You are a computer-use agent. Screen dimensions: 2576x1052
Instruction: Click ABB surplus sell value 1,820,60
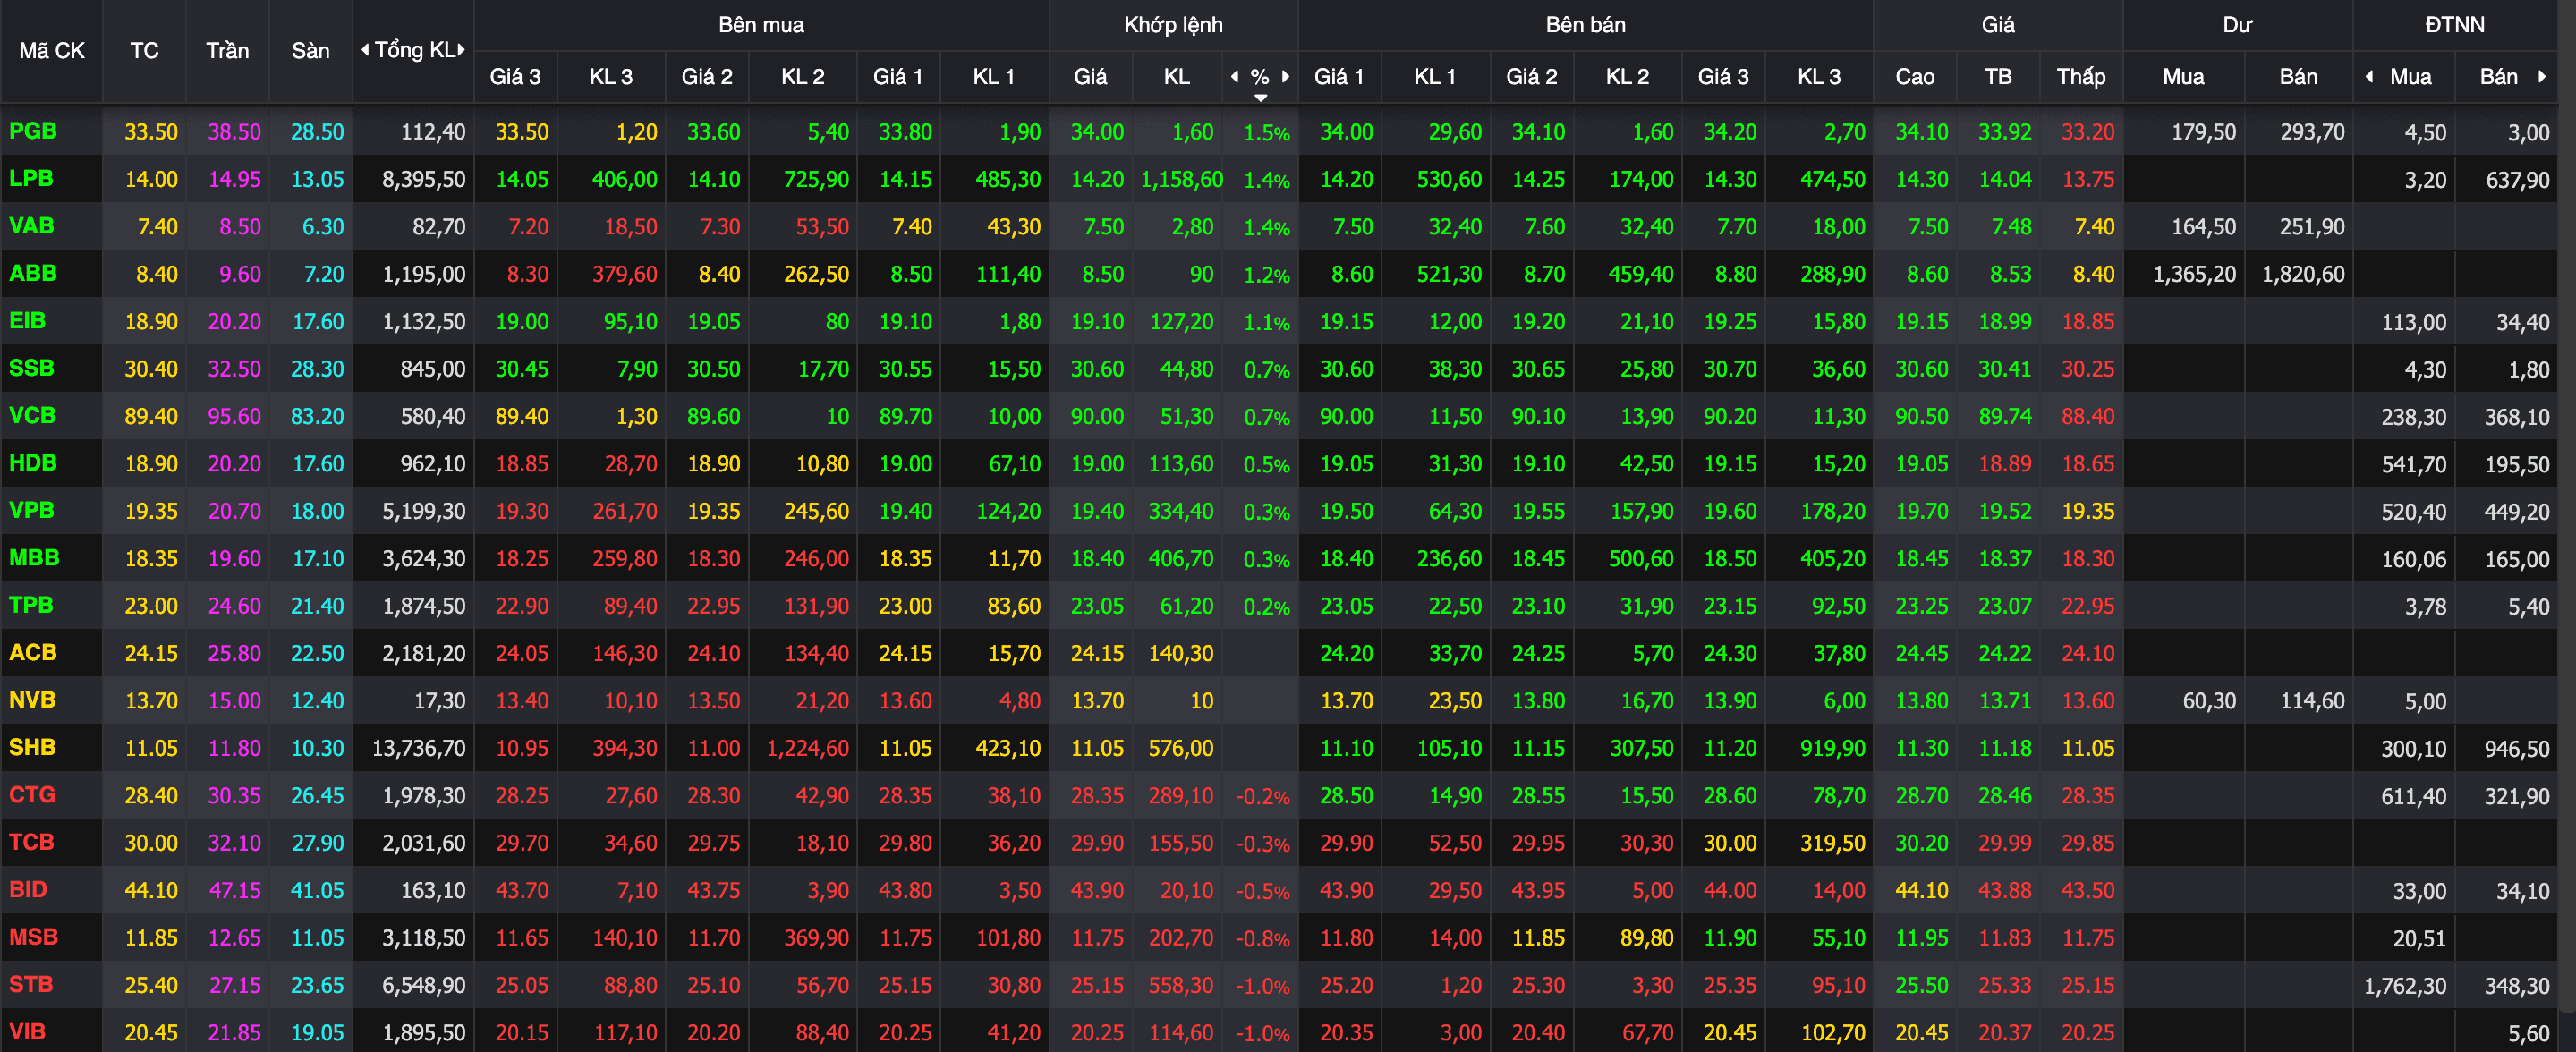(x=2303, y=274)
